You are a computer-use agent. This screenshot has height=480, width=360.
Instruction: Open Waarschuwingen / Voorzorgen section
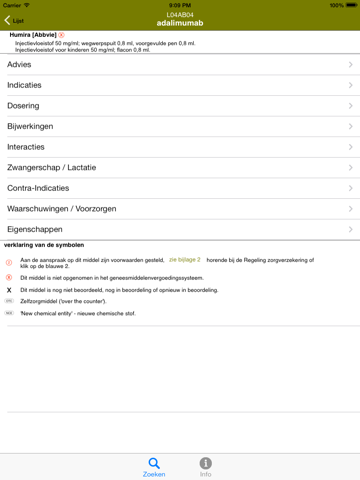pyautogui.click(x=180, y=209)
